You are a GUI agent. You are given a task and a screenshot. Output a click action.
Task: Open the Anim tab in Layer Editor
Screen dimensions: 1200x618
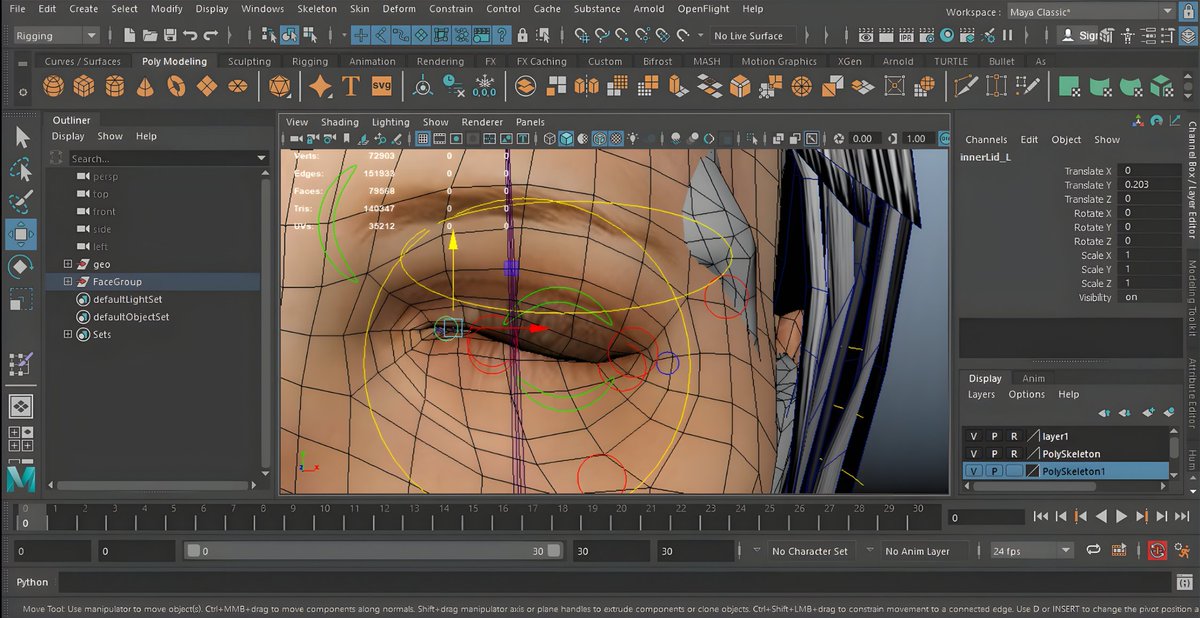[x=1033, y=378]
